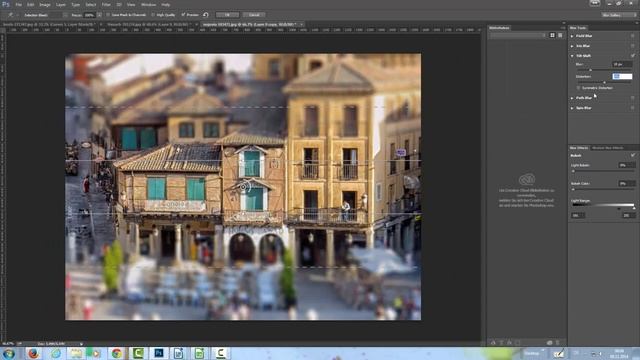The width and height of the screenshot is (640, 360).
Task: Switch to the Motion Blur Effects tab
Action: pos(607,148)
